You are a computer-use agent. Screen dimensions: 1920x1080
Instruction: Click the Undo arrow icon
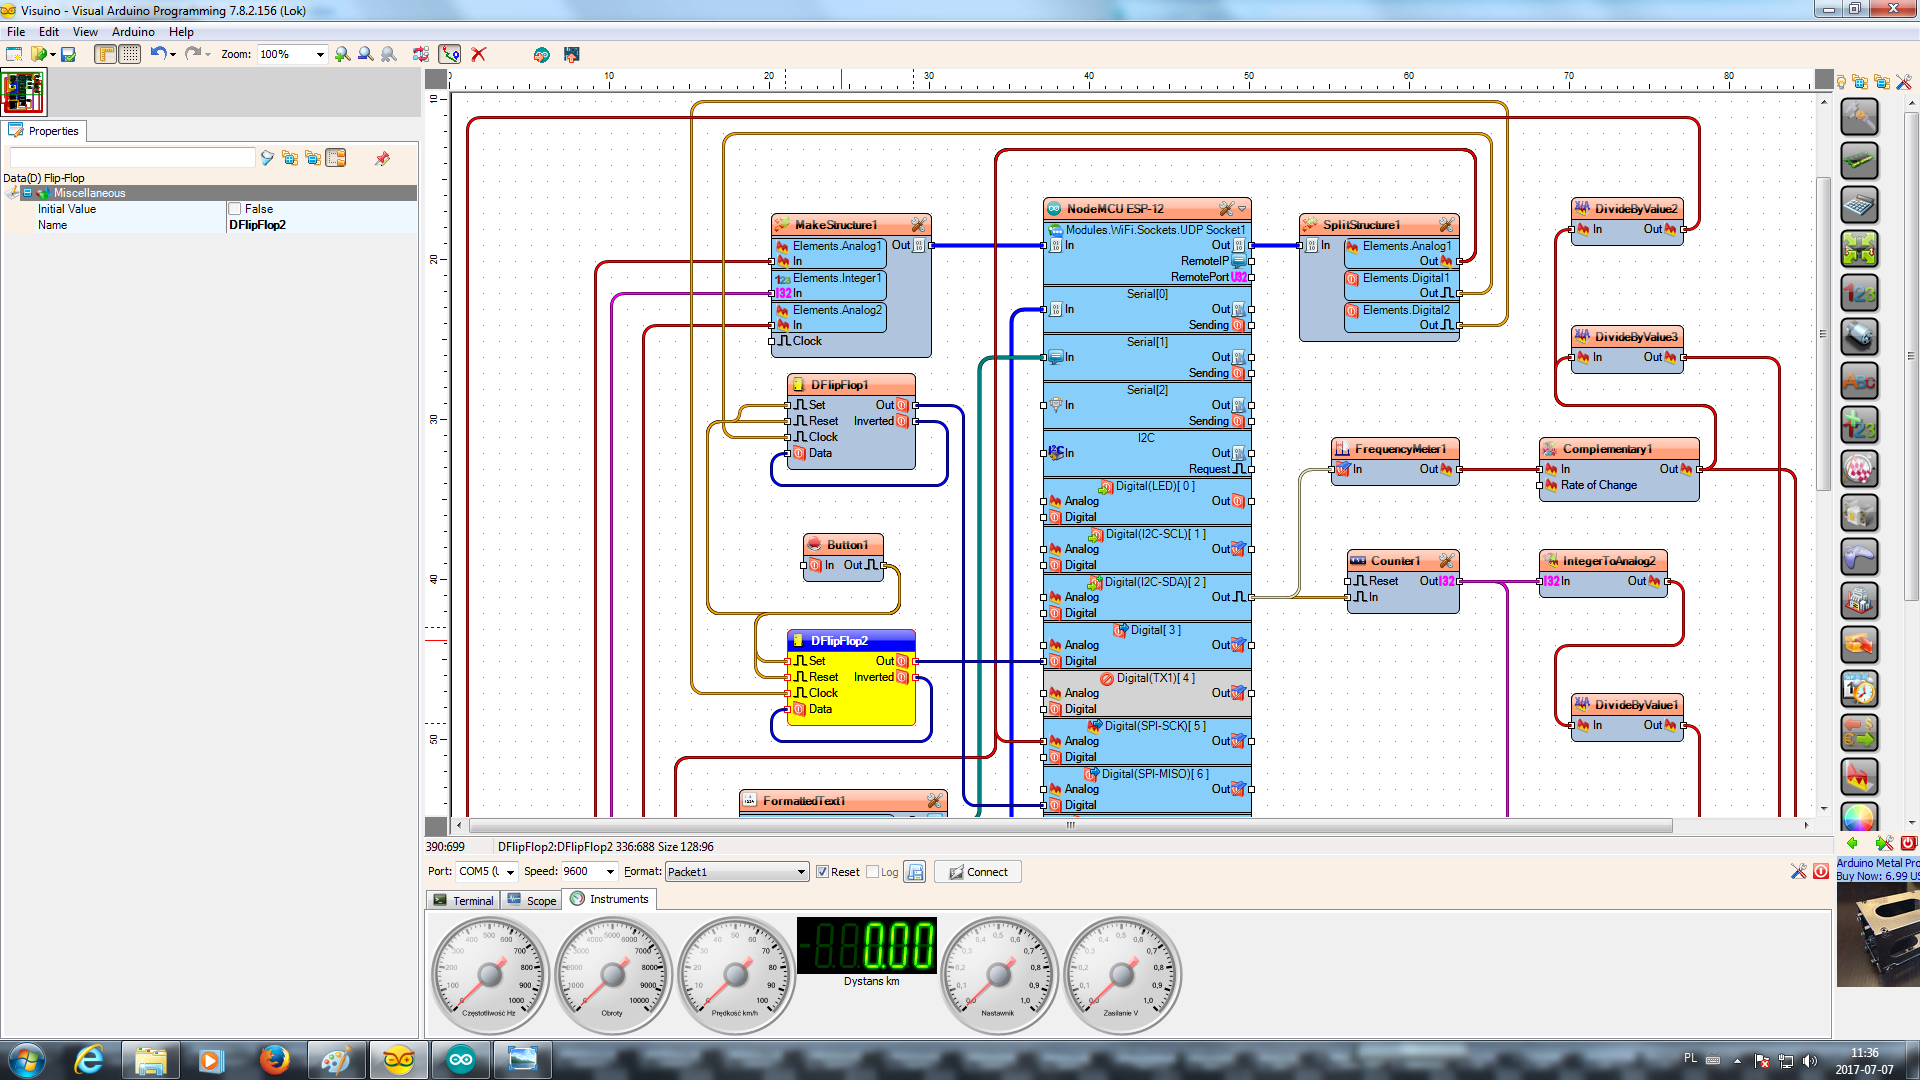tap(158, 53)
